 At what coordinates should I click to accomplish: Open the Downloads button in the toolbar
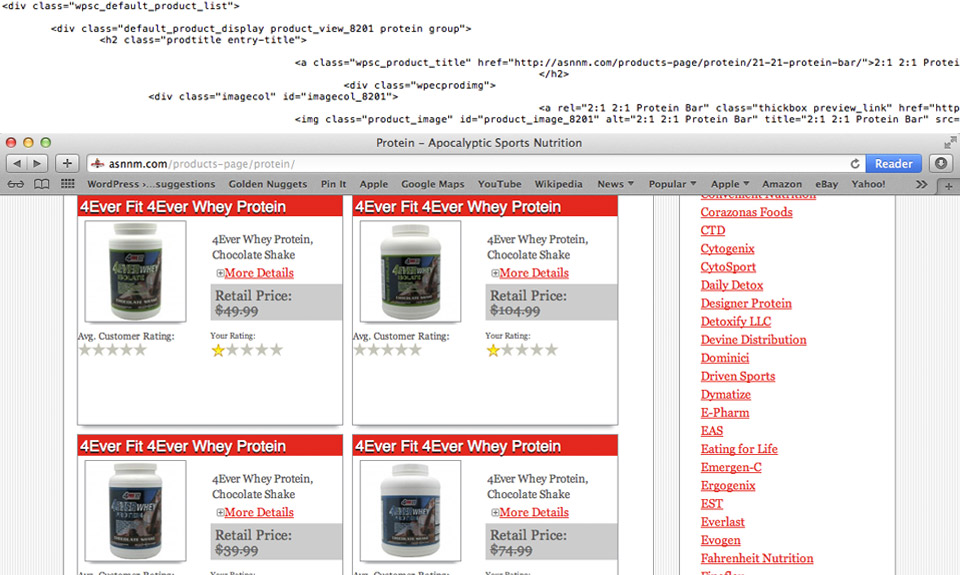point(941,163)
